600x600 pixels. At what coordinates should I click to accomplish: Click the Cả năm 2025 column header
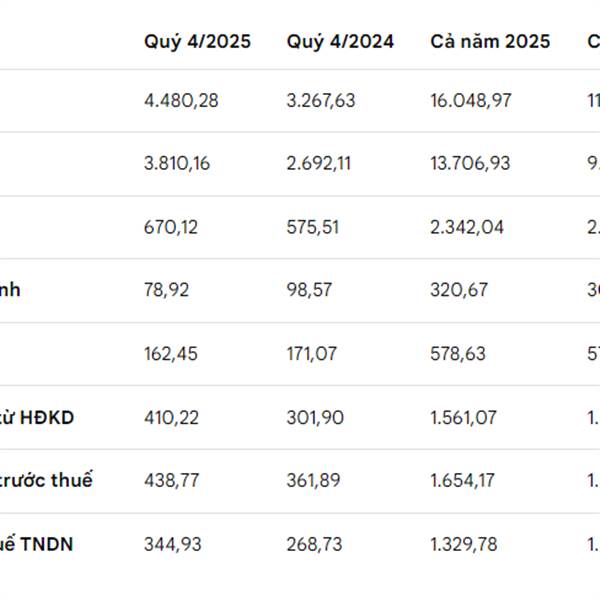(490, 41)
